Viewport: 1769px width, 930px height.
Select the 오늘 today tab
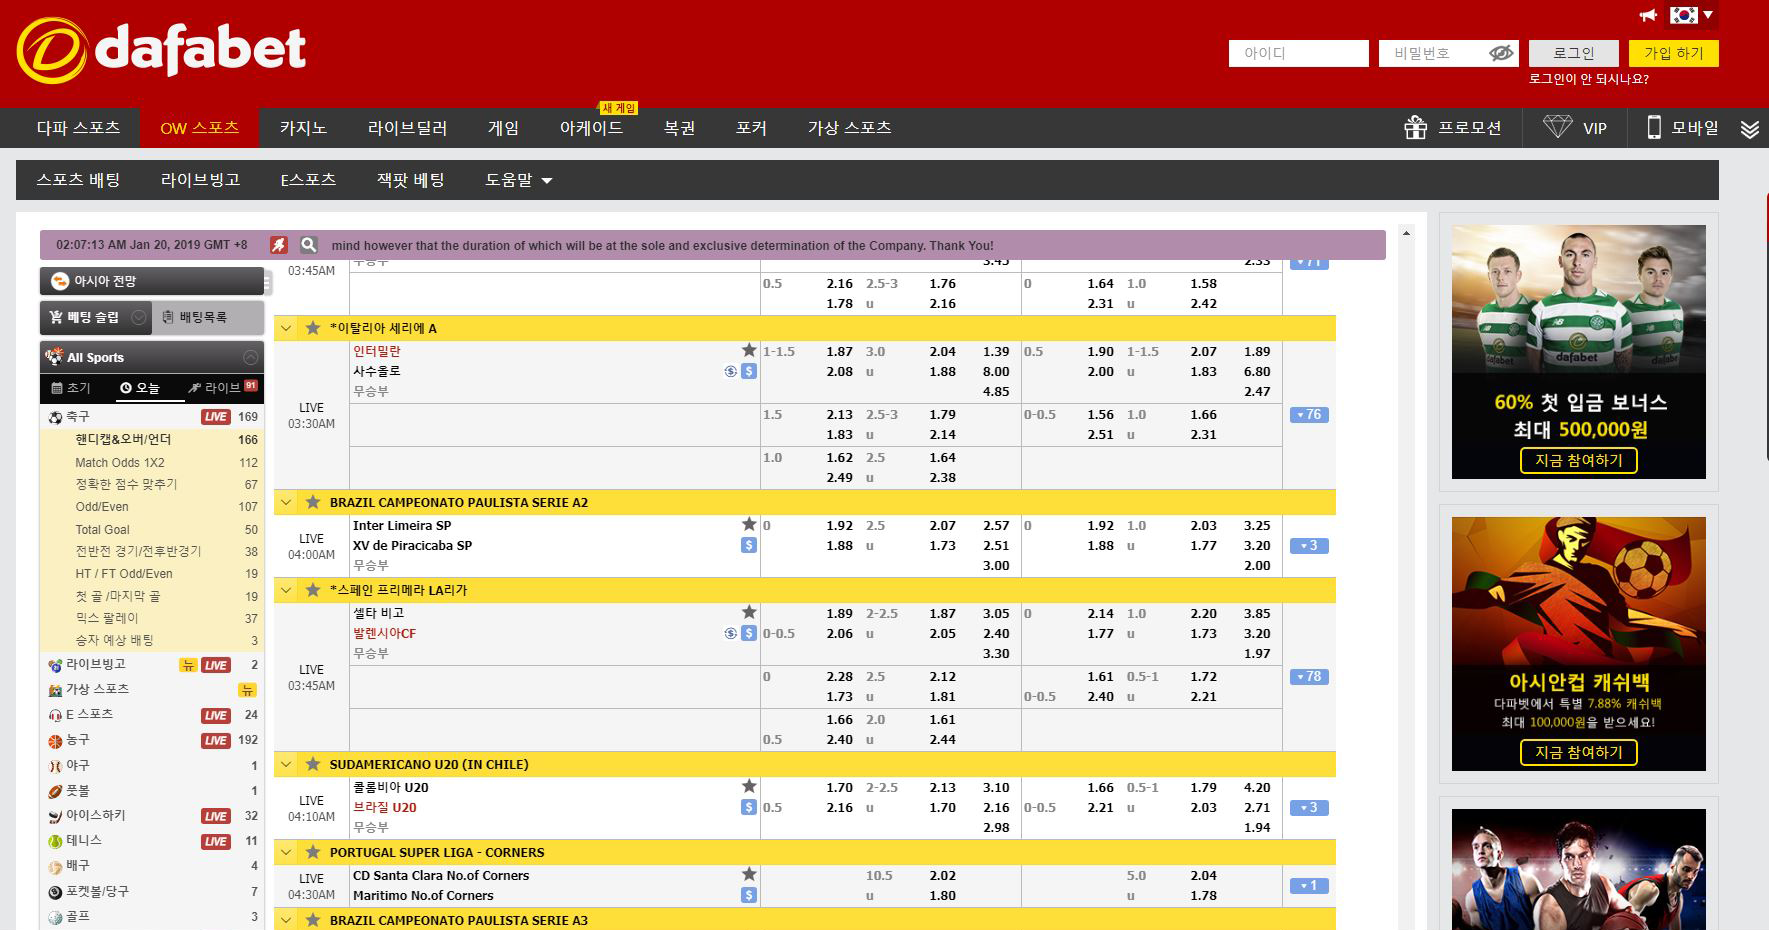coord(141,388)
